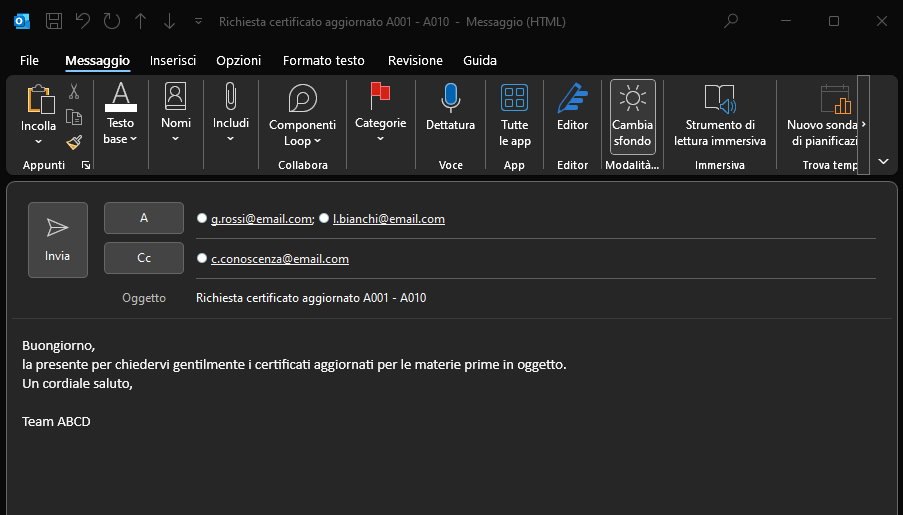
Task: Open the Categorie flag dropdown
Action: point(380,113)
